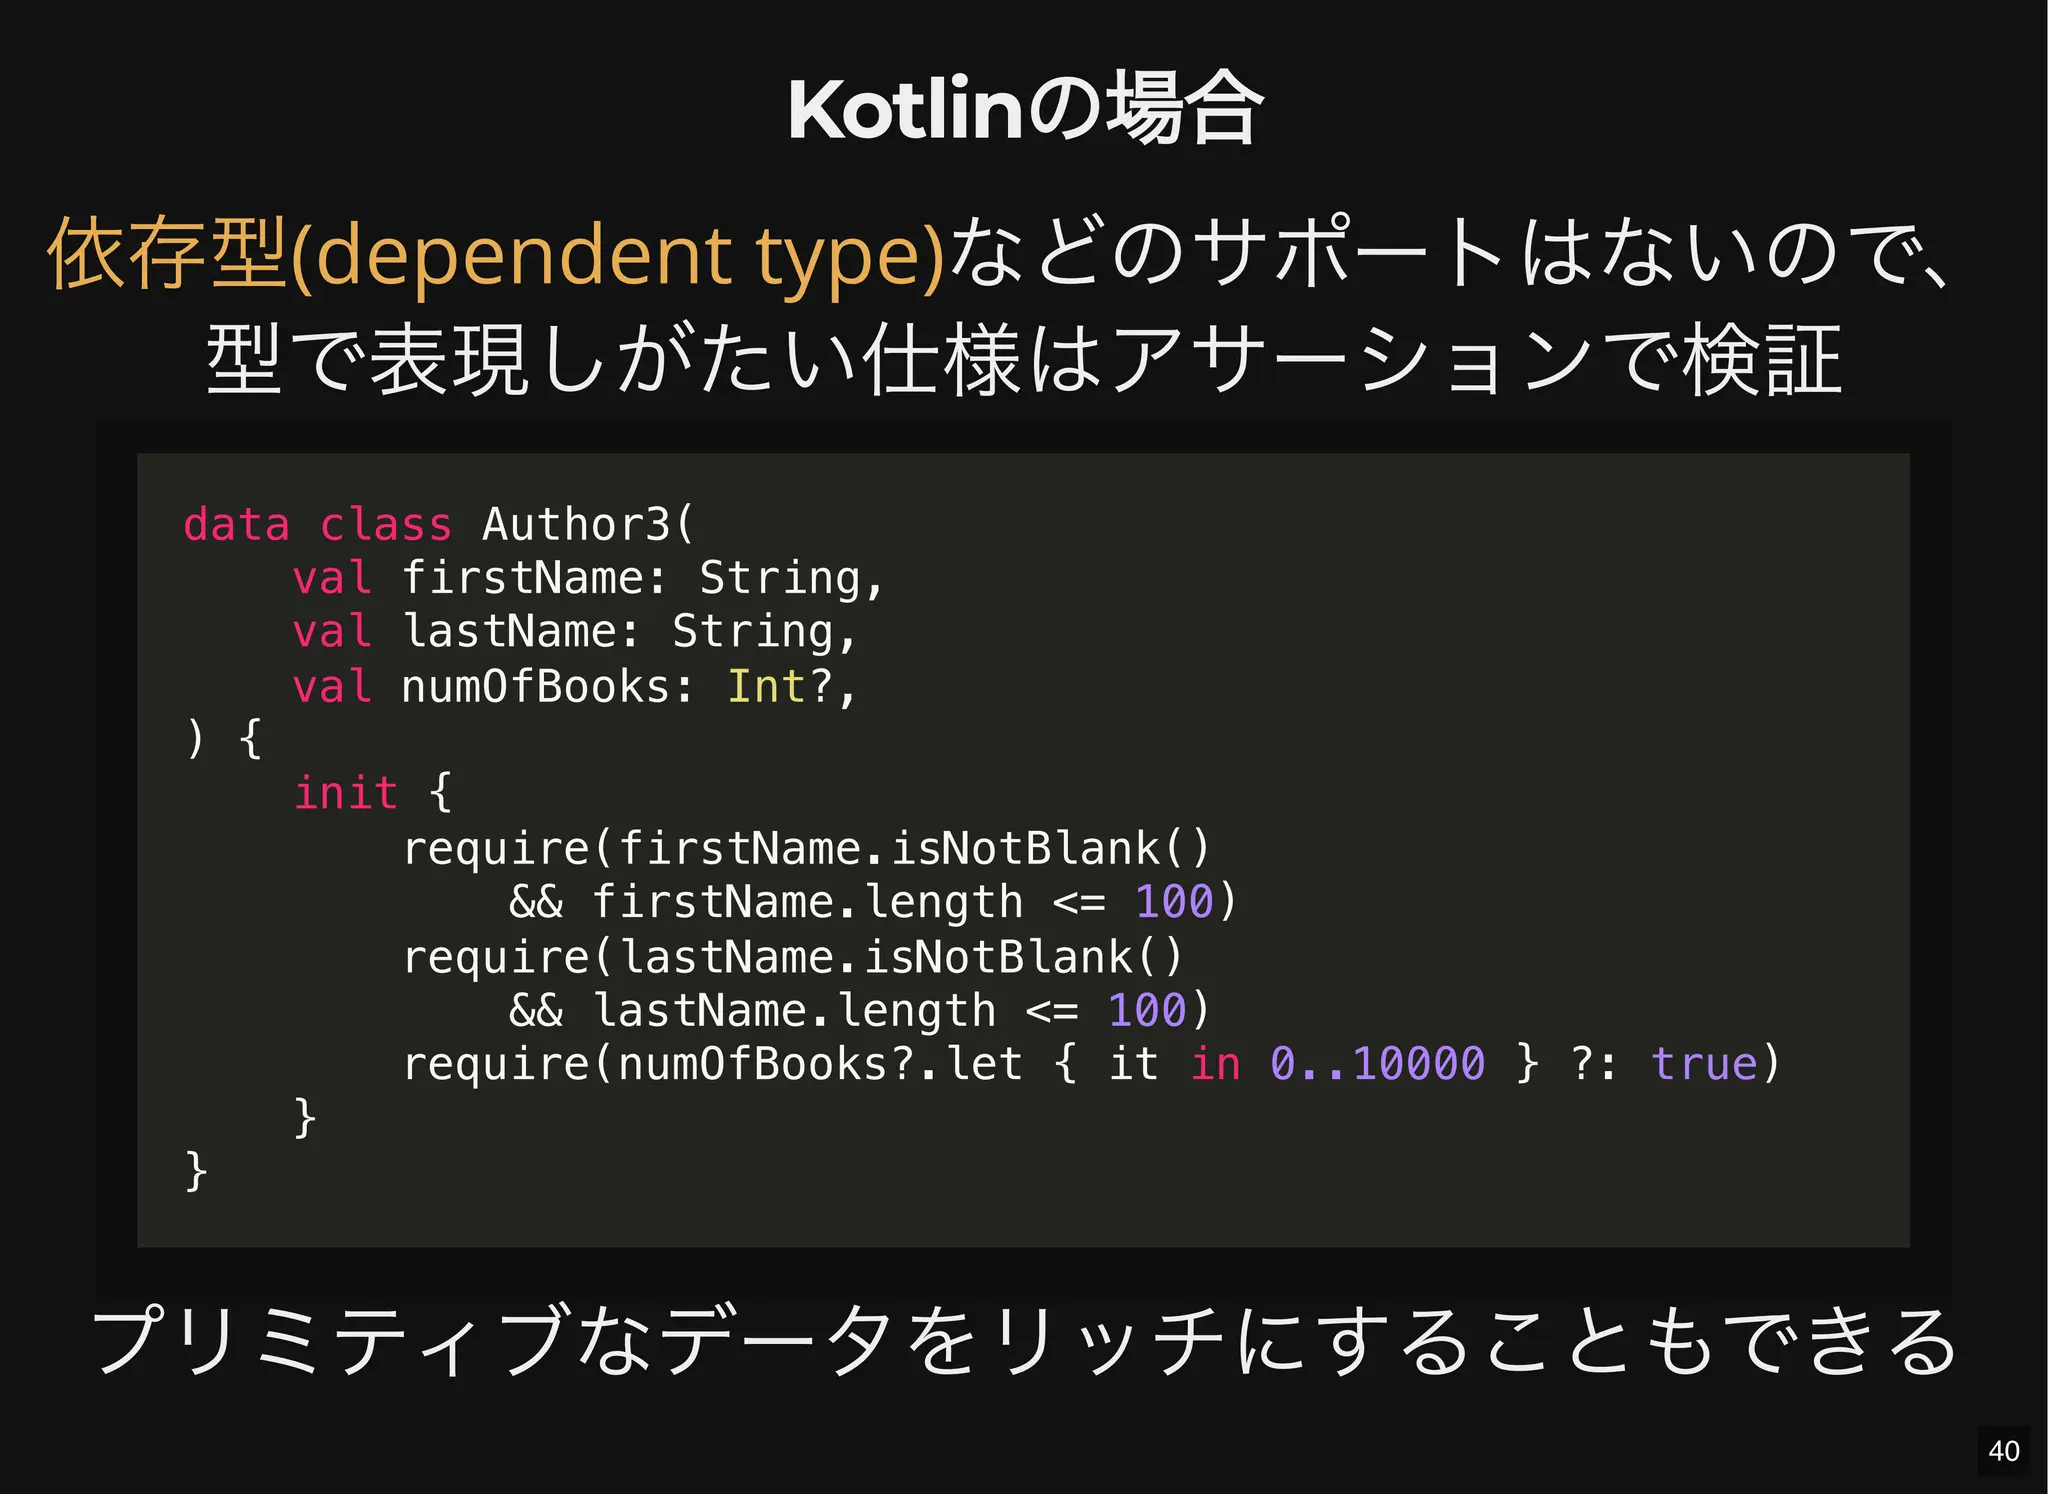The height and width of the screenshot is (1494, 2048).
Task: Click the slide number "40"
Action: (2004, 1451)
